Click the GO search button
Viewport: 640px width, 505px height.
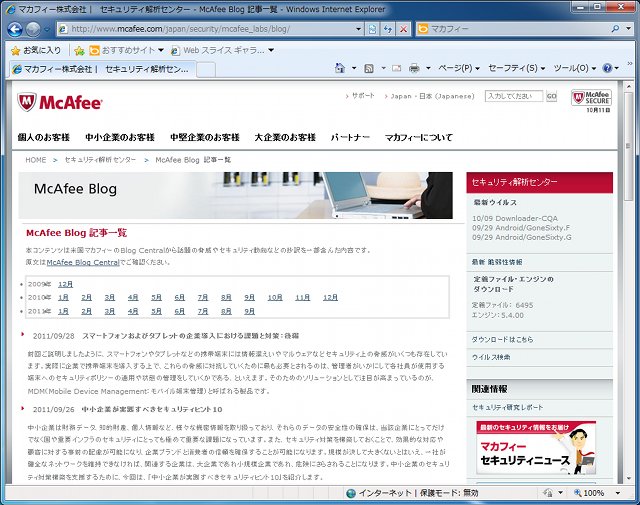(x=551, y=96)
